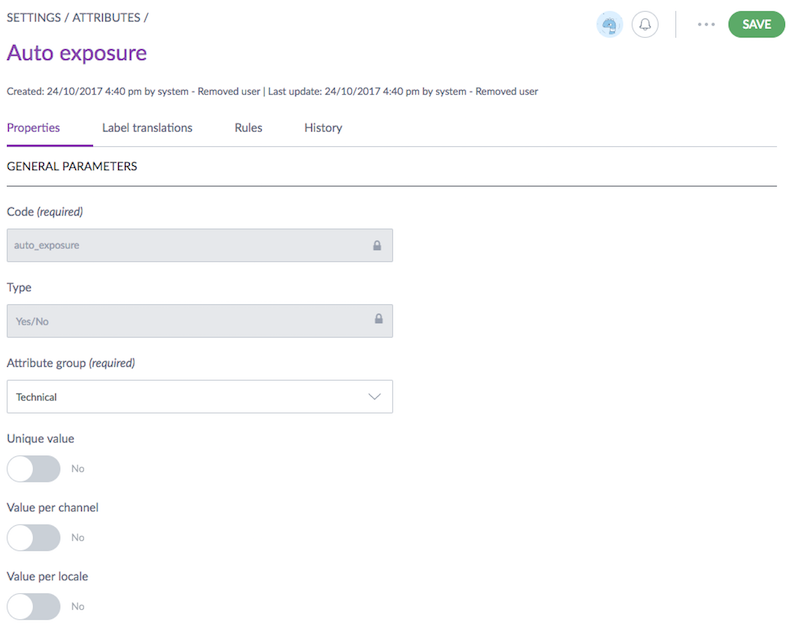Click the Auto exposure page title
Viewport: 798px width, 631px height.
[x=77, y=53]
